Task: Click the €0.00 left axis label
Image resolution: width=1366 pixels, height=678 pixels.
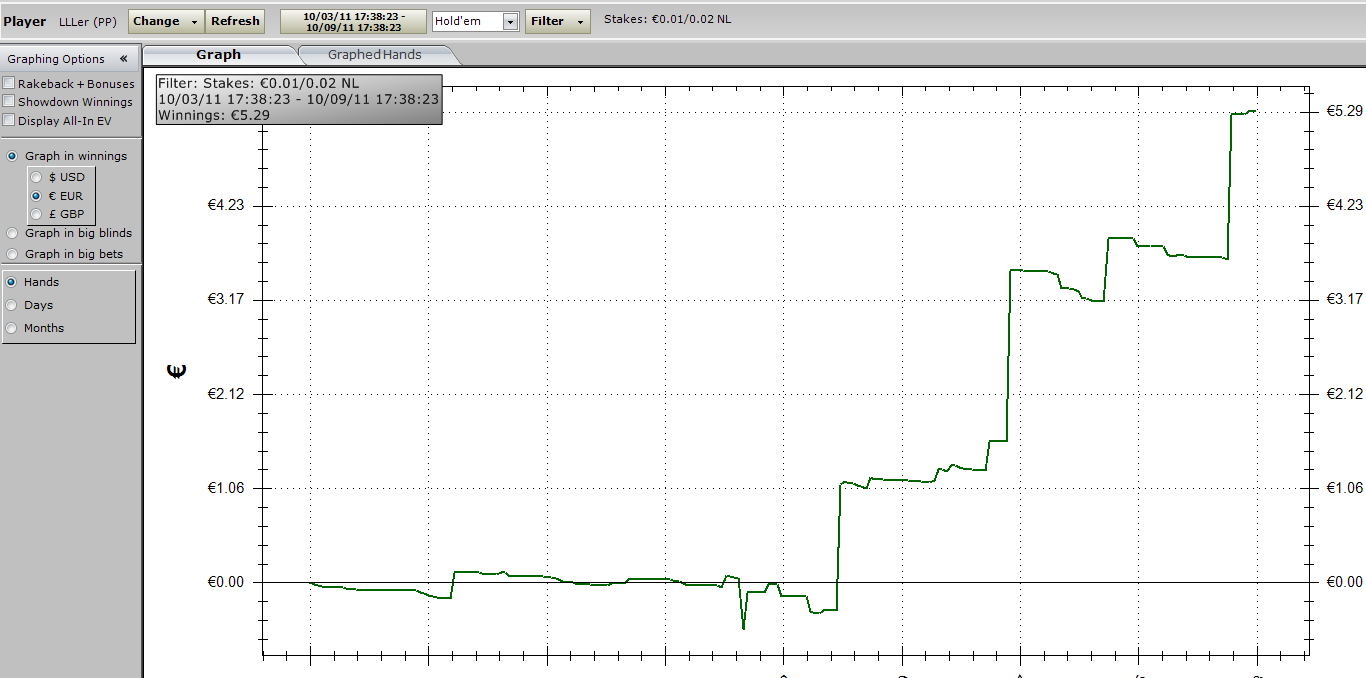Action: (x=226, y=581)
